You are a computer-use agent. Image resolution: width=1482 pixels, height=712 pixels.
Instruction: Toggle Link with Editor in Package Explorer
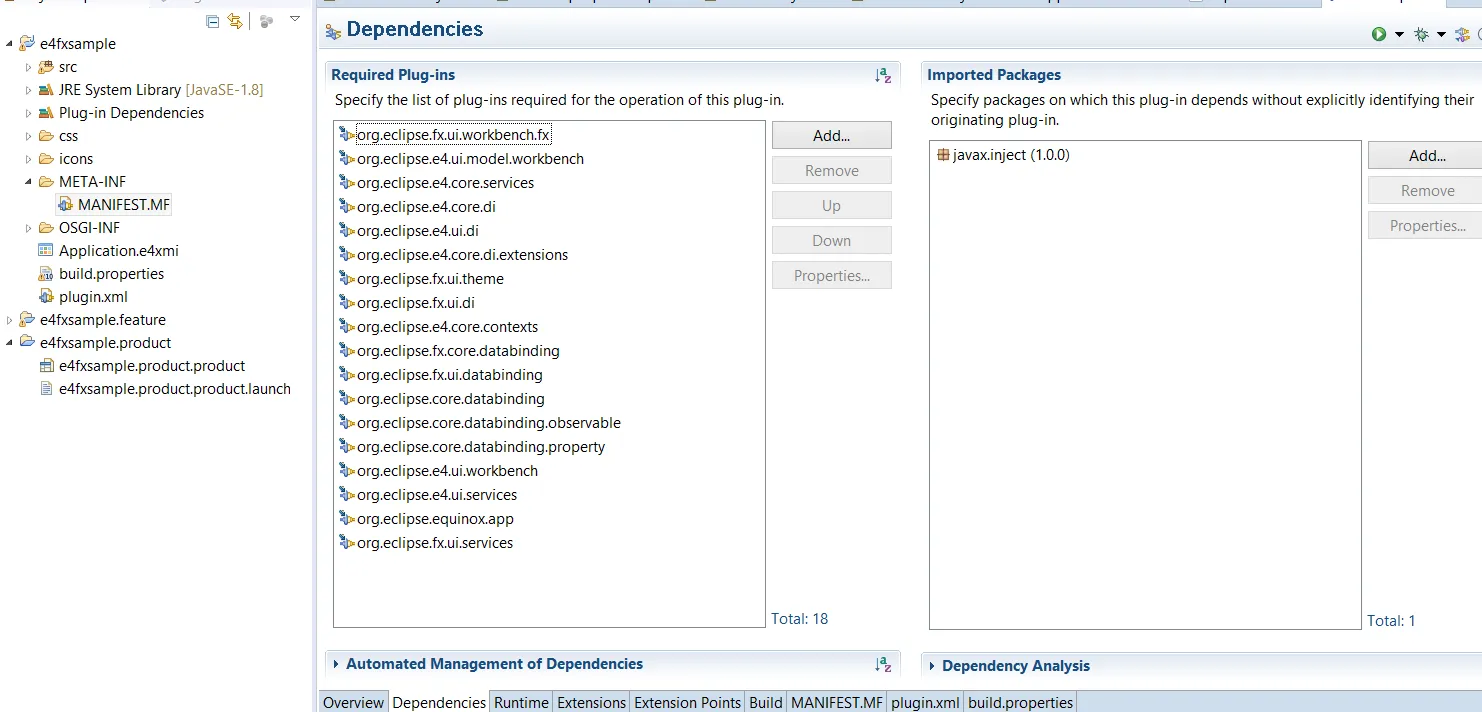(x=235, y=20)
